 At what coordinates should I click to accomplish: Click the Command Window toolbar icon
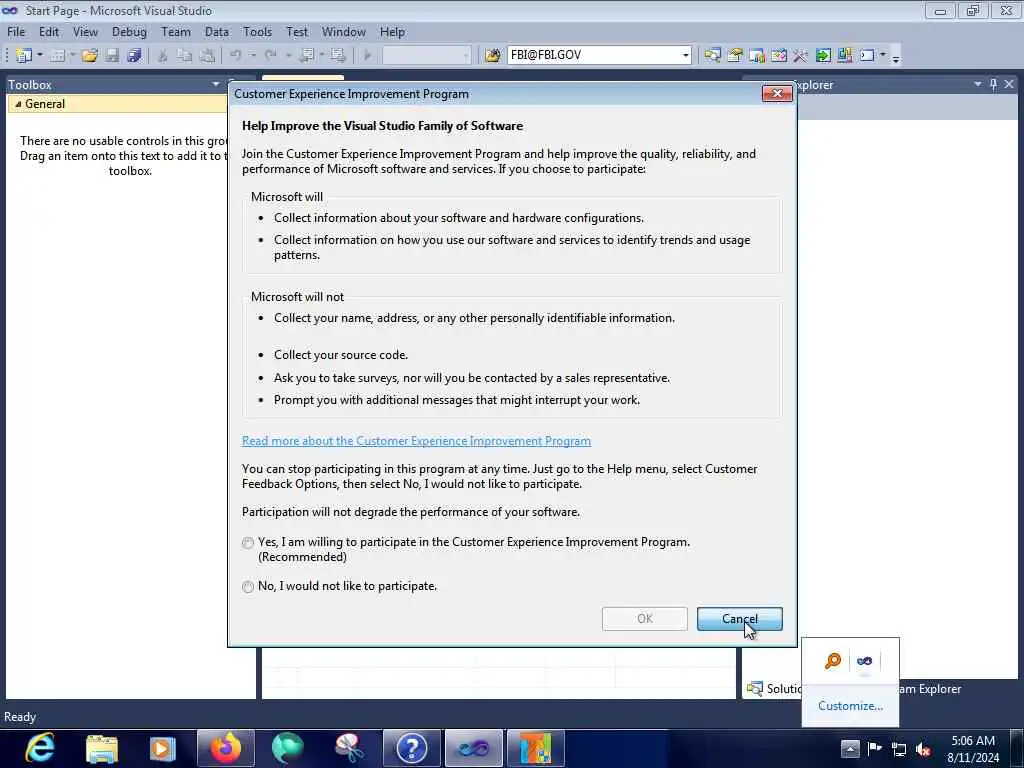pyautogui.click(x=867, y=56)
